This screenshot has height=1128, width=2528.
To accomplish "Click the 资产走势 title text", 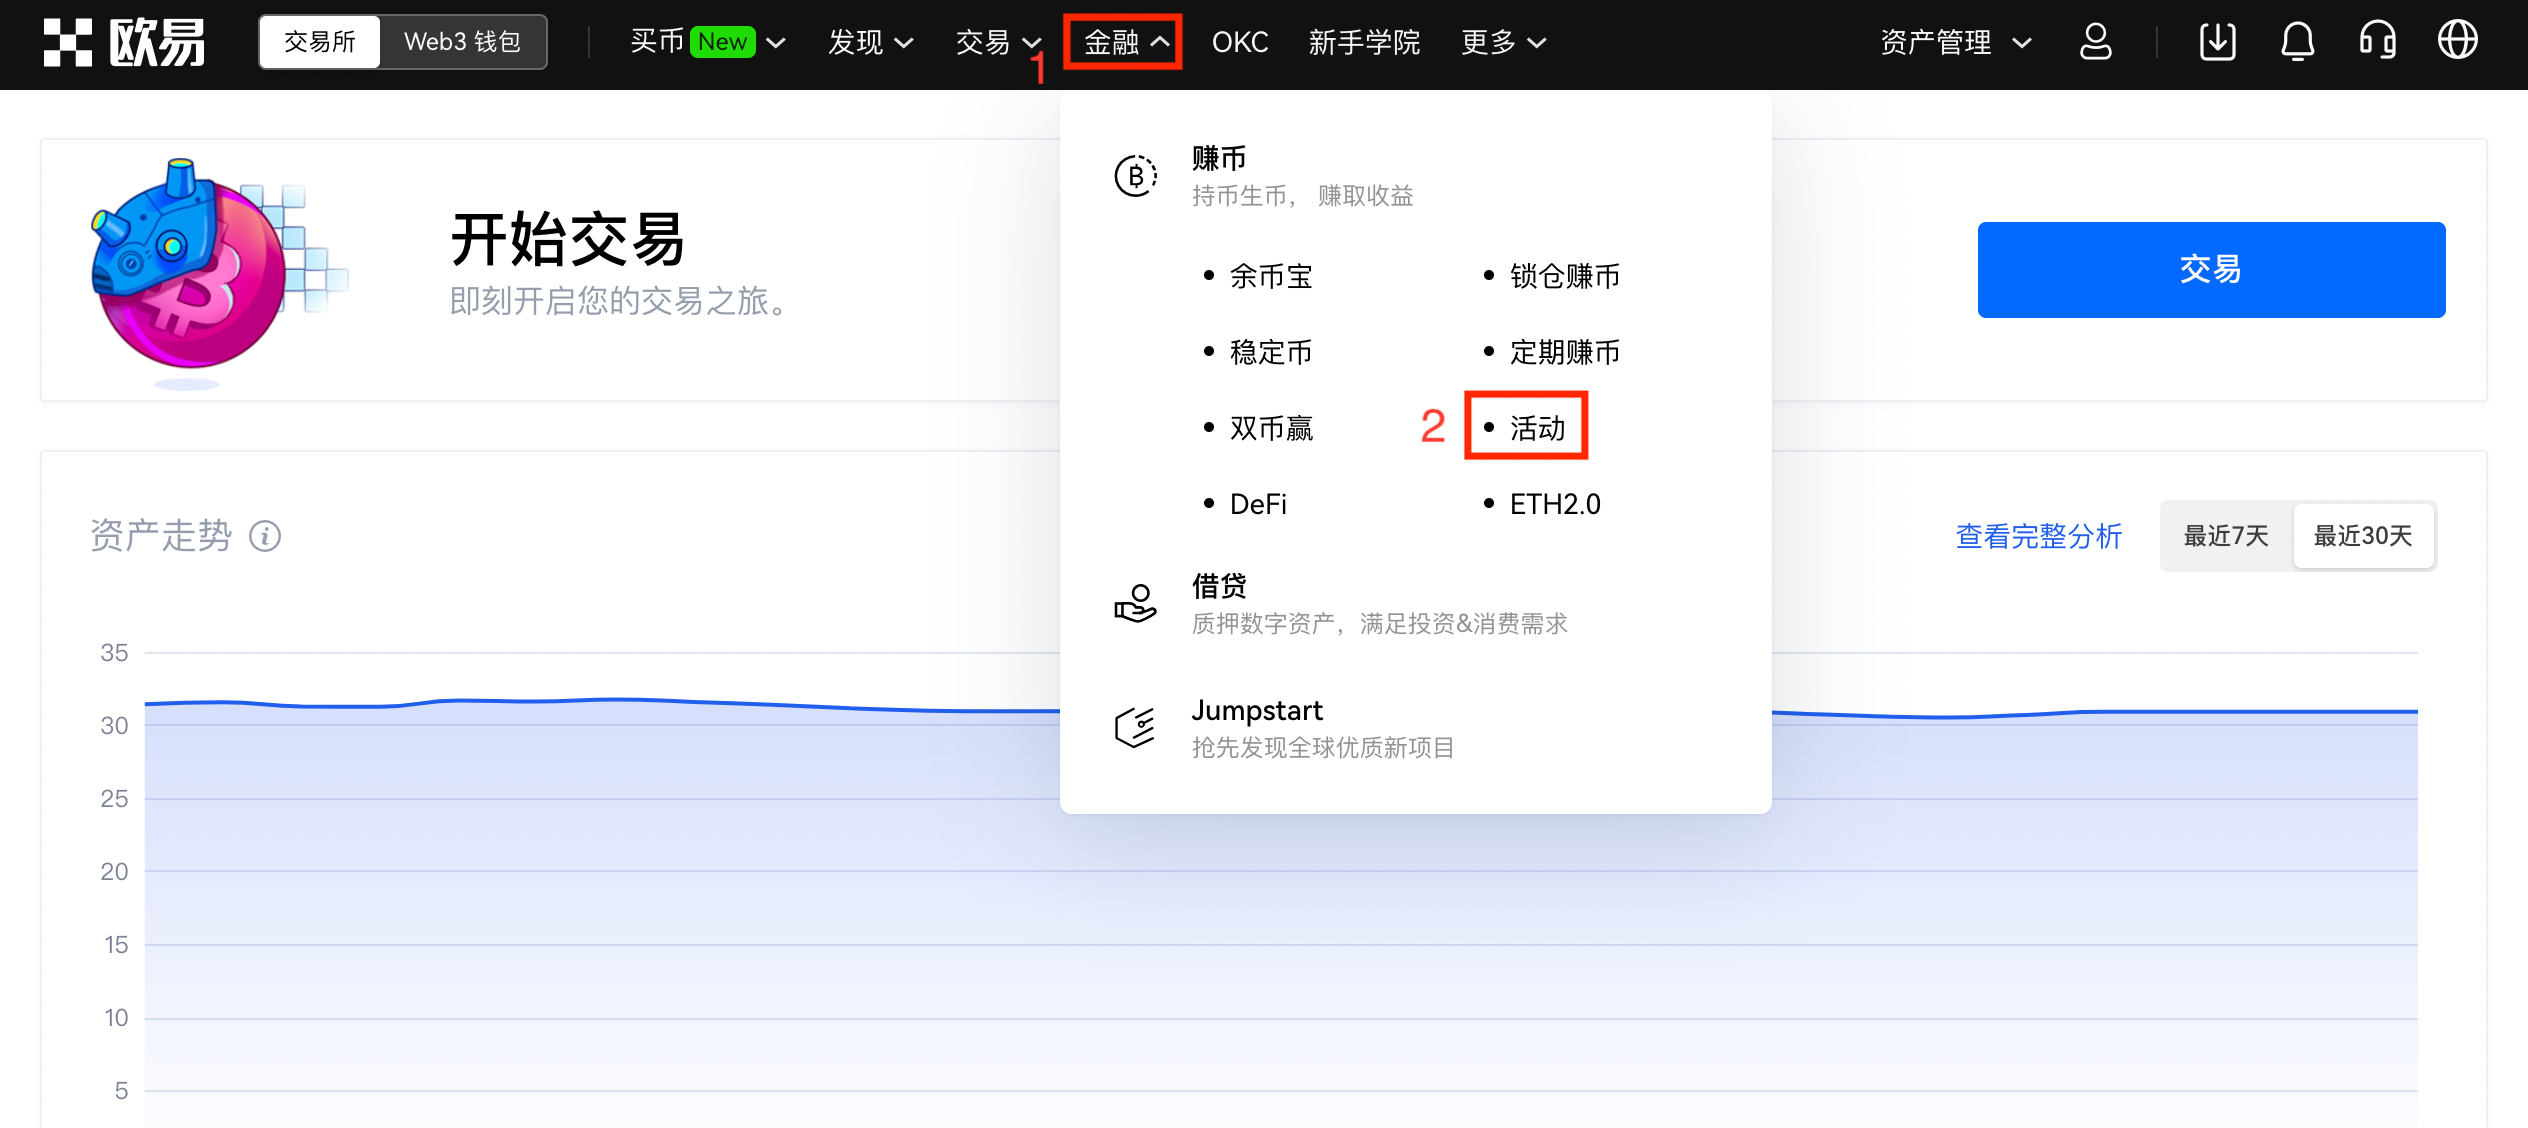I will click(161, 536).
